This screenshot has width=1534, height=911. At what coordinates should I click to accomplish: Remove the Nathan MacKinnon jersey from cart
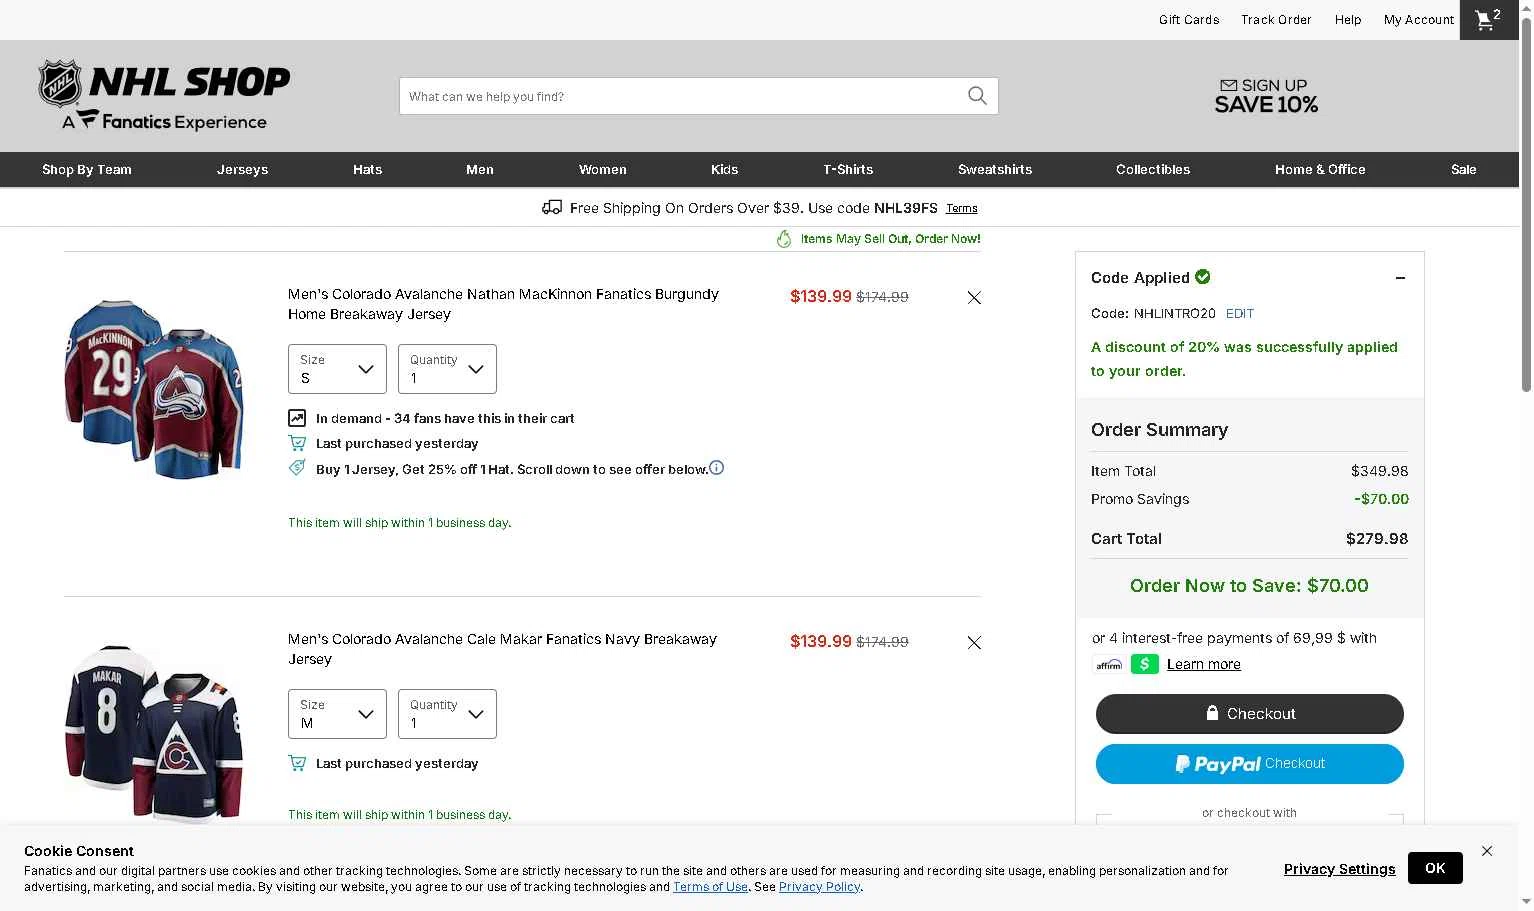[974, 297]
